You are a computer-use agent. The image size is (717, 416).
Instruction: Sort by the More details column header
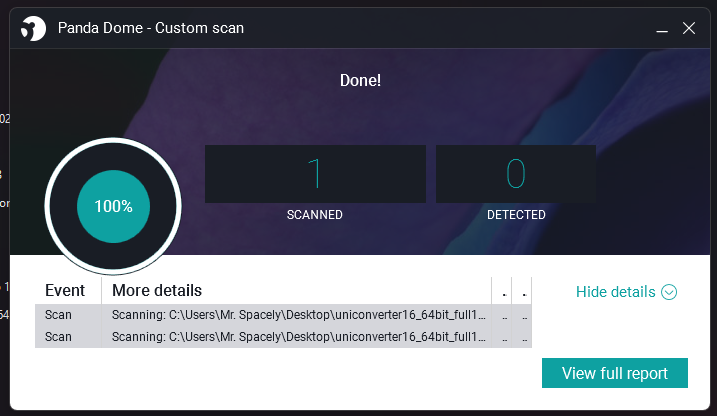[296, 290]
